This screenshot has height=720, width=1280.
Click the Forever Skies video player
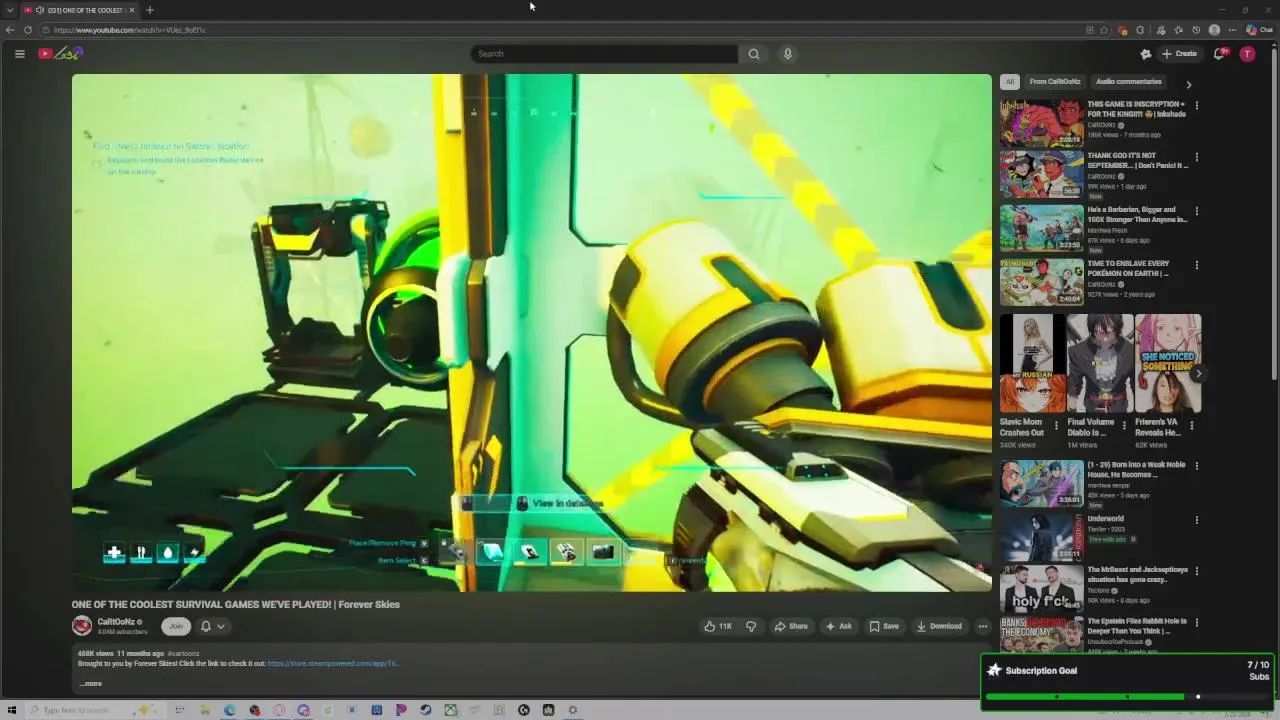[531, 333]
